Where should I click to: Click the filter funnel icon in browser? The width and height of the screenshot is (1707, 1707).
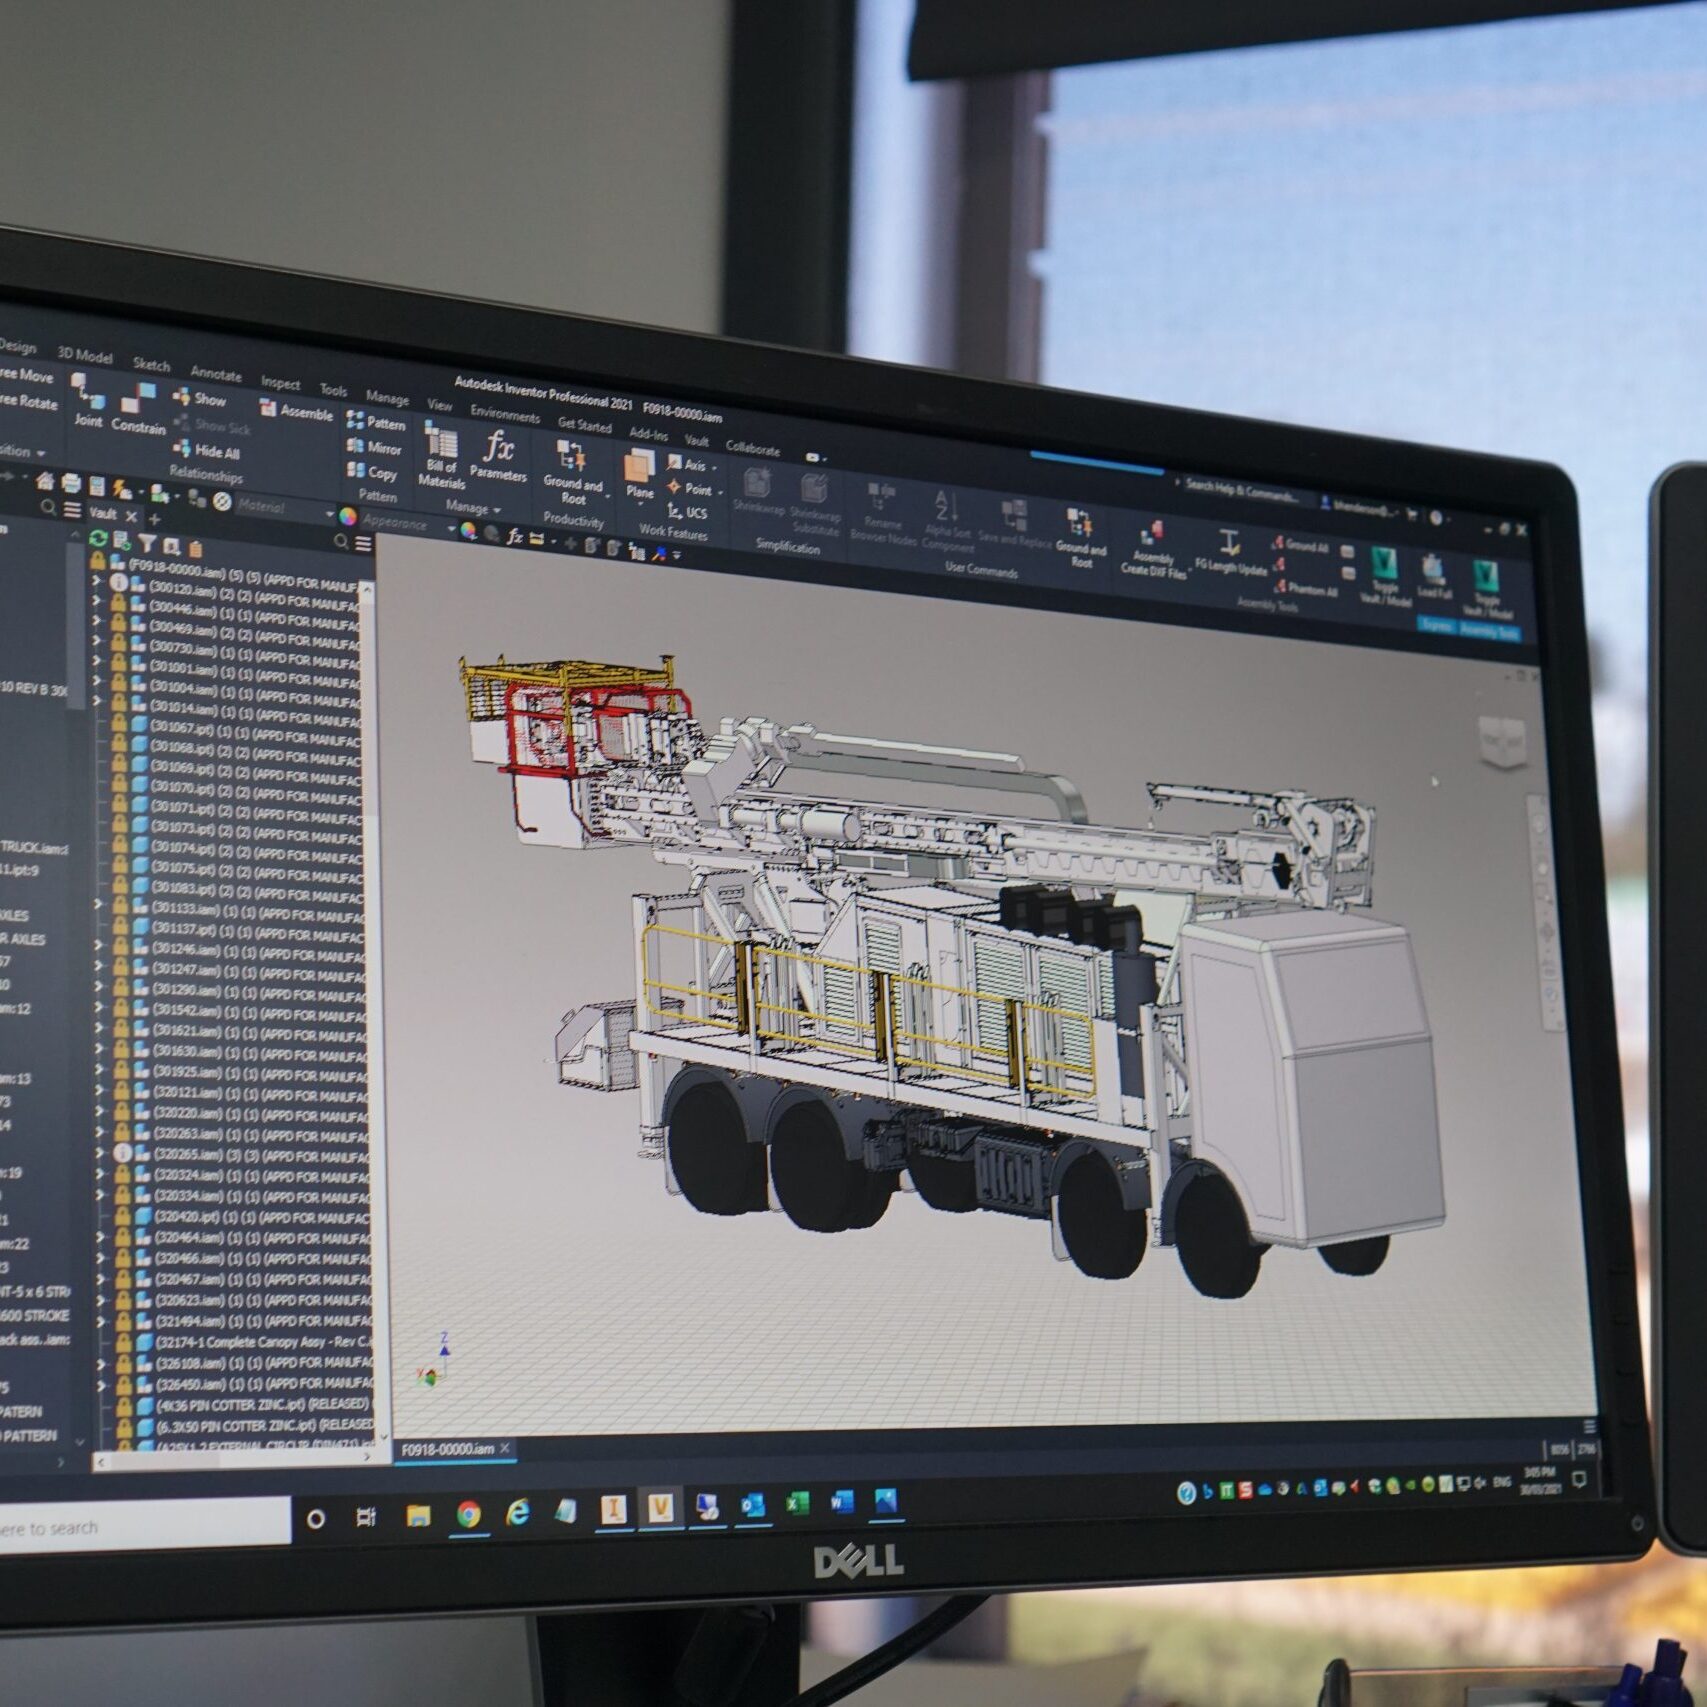click(x=147, y=543)
